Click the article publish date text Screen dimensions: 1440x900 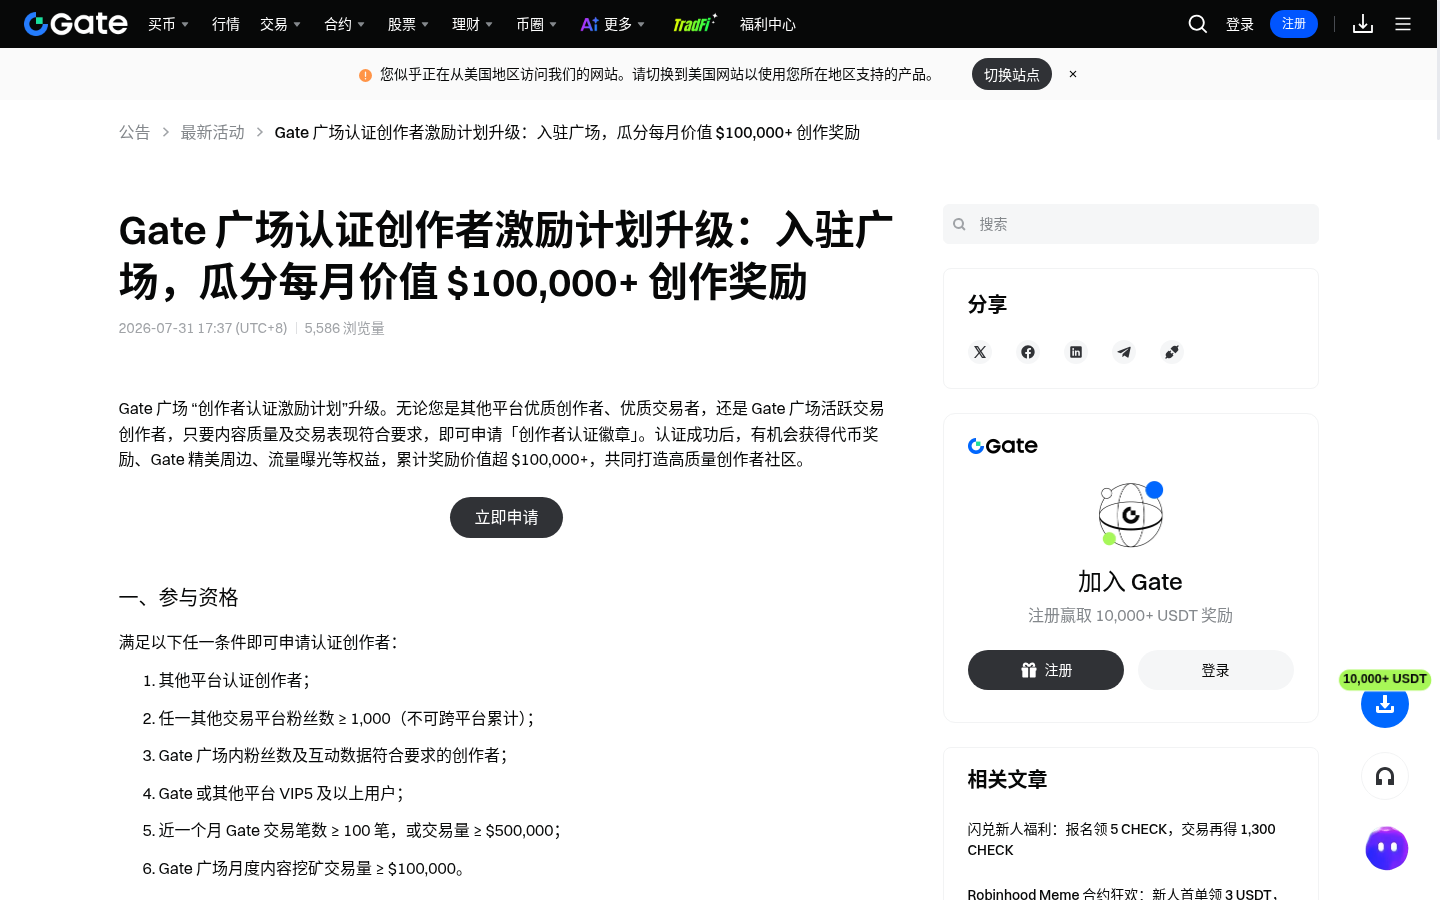203,328
